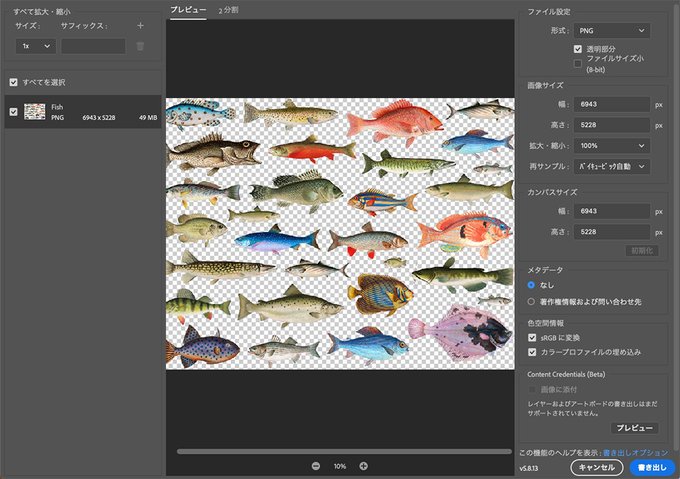Click the 6943 x 5228 dimensions text
The height and width of the screenshot is (479, 680).
coord(99,117)
